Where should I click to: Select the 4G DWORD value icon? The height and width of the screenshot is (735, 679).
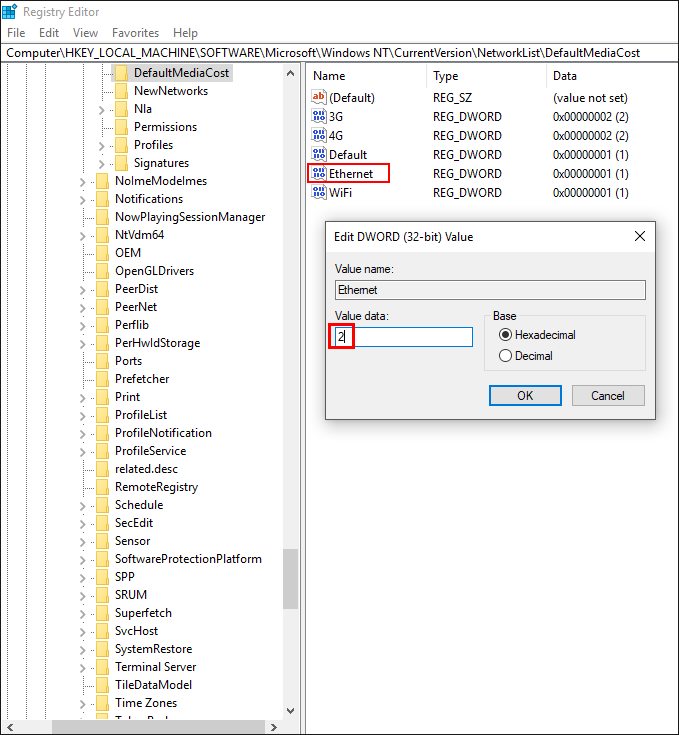coord(319,135)
